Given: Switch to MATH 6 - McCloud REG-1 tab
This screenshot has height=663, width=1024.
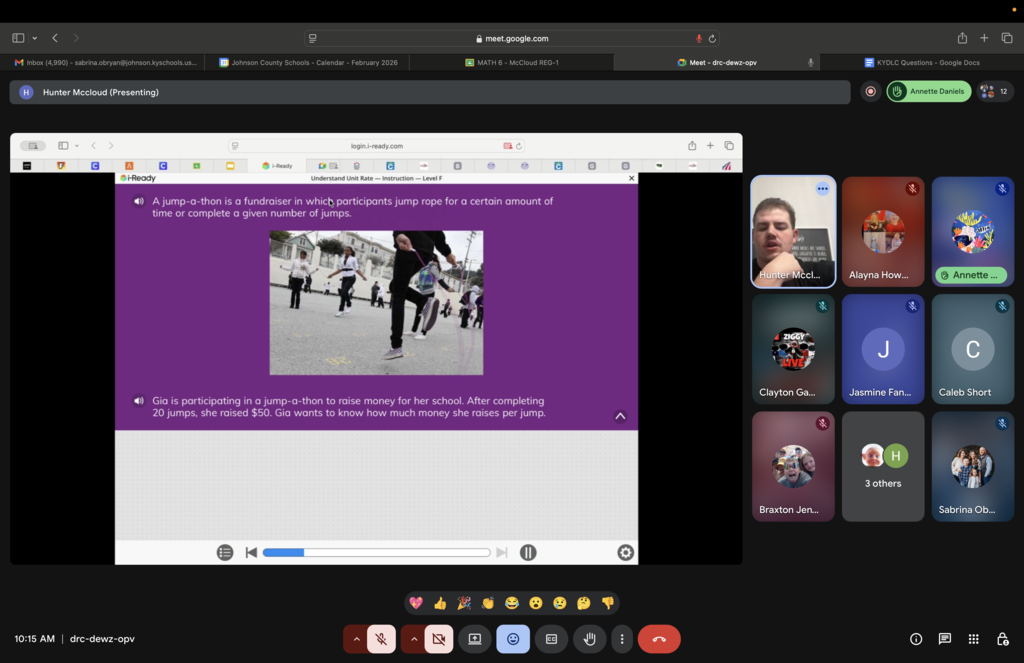Looking at the screenshot, I should 512,62.
